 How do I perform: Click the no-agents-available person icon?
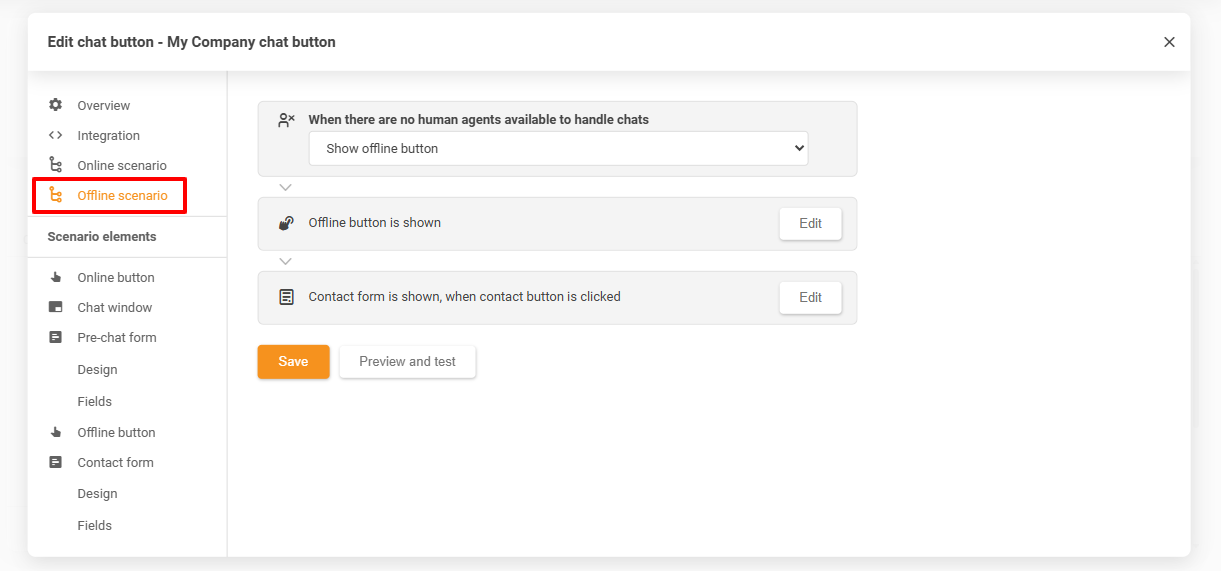coord(286,120)
